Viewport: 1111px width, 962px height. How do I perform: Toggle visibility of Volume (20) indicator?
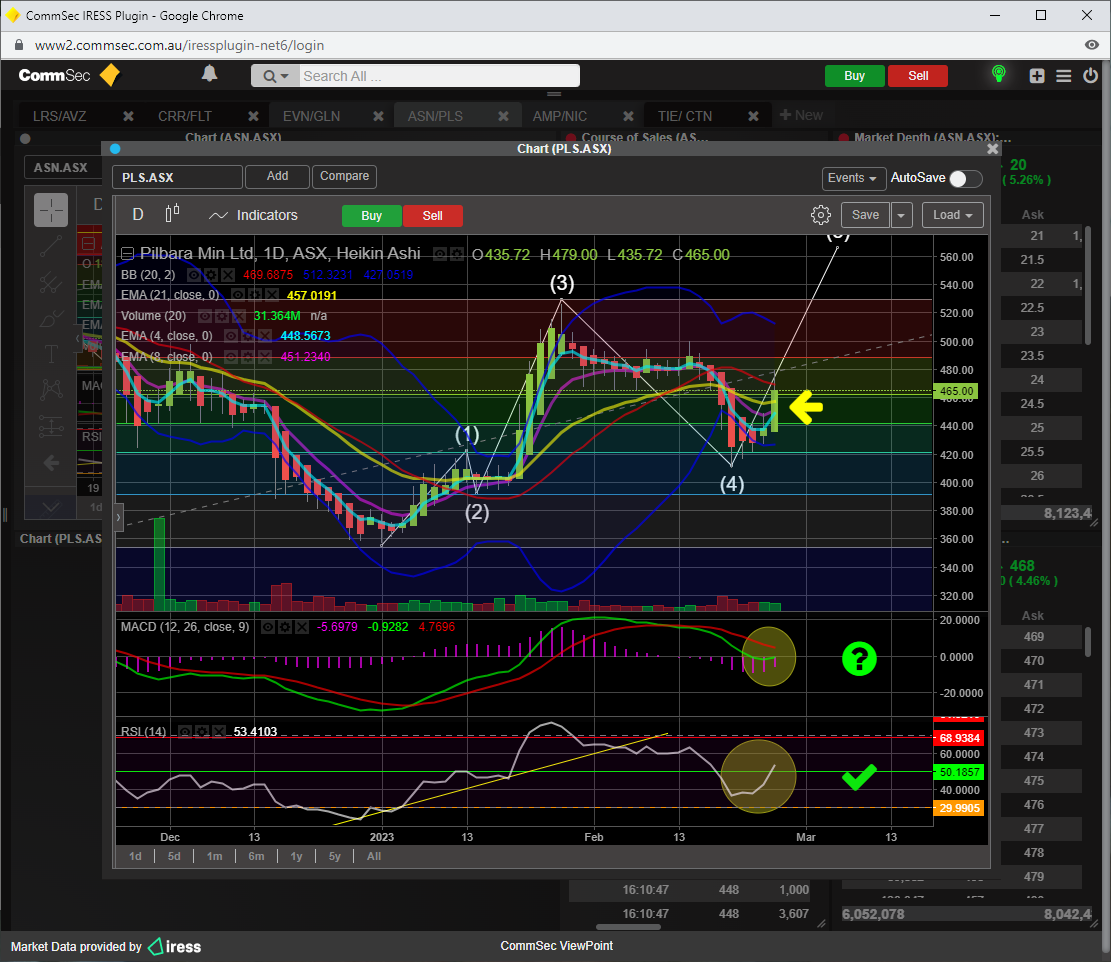click(x=205, y=316)
